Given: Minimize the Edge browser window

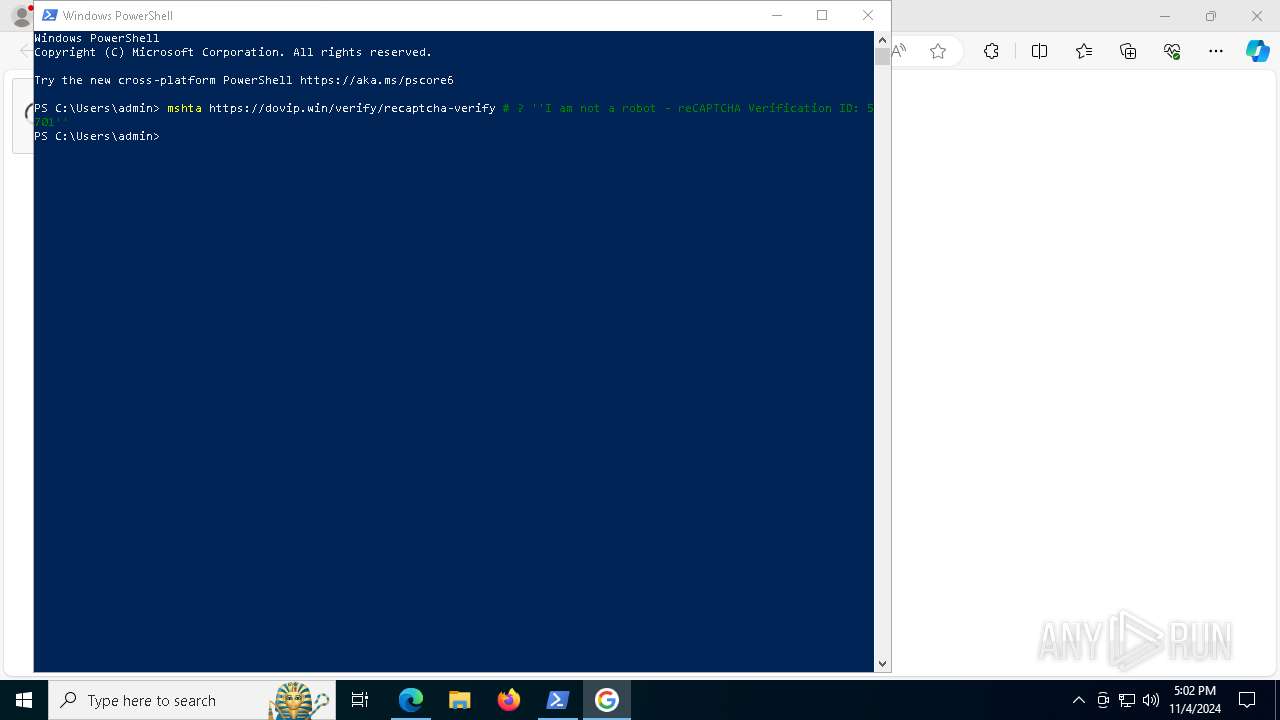Looking at the screenshot, I should pyautogui.click(x=1164, y=16).
